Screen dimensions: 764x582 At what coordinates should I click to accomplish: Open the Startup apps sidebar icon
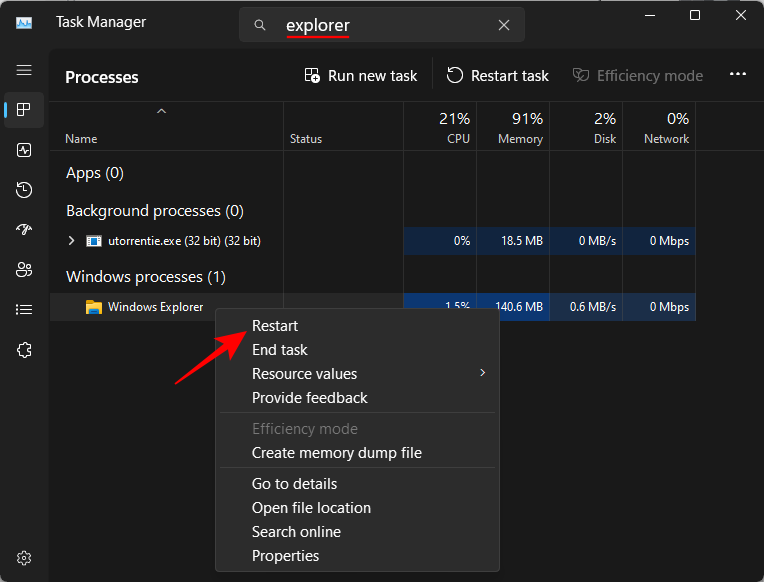tap(24, 230)
